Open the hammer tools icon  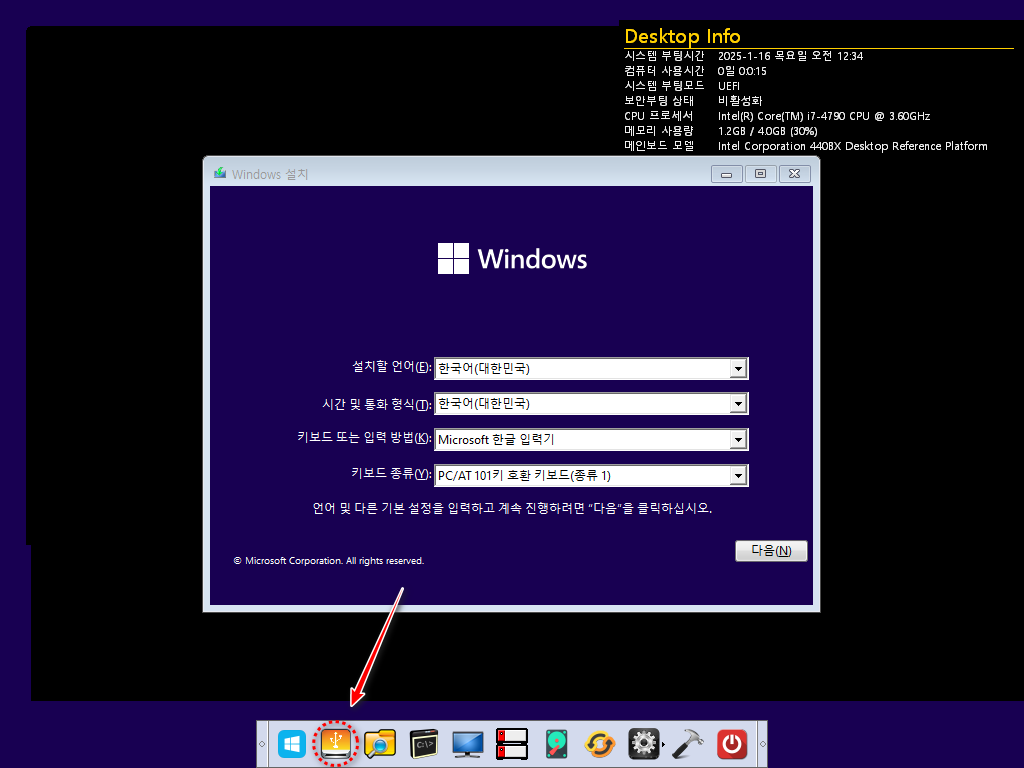coord(688,744)
